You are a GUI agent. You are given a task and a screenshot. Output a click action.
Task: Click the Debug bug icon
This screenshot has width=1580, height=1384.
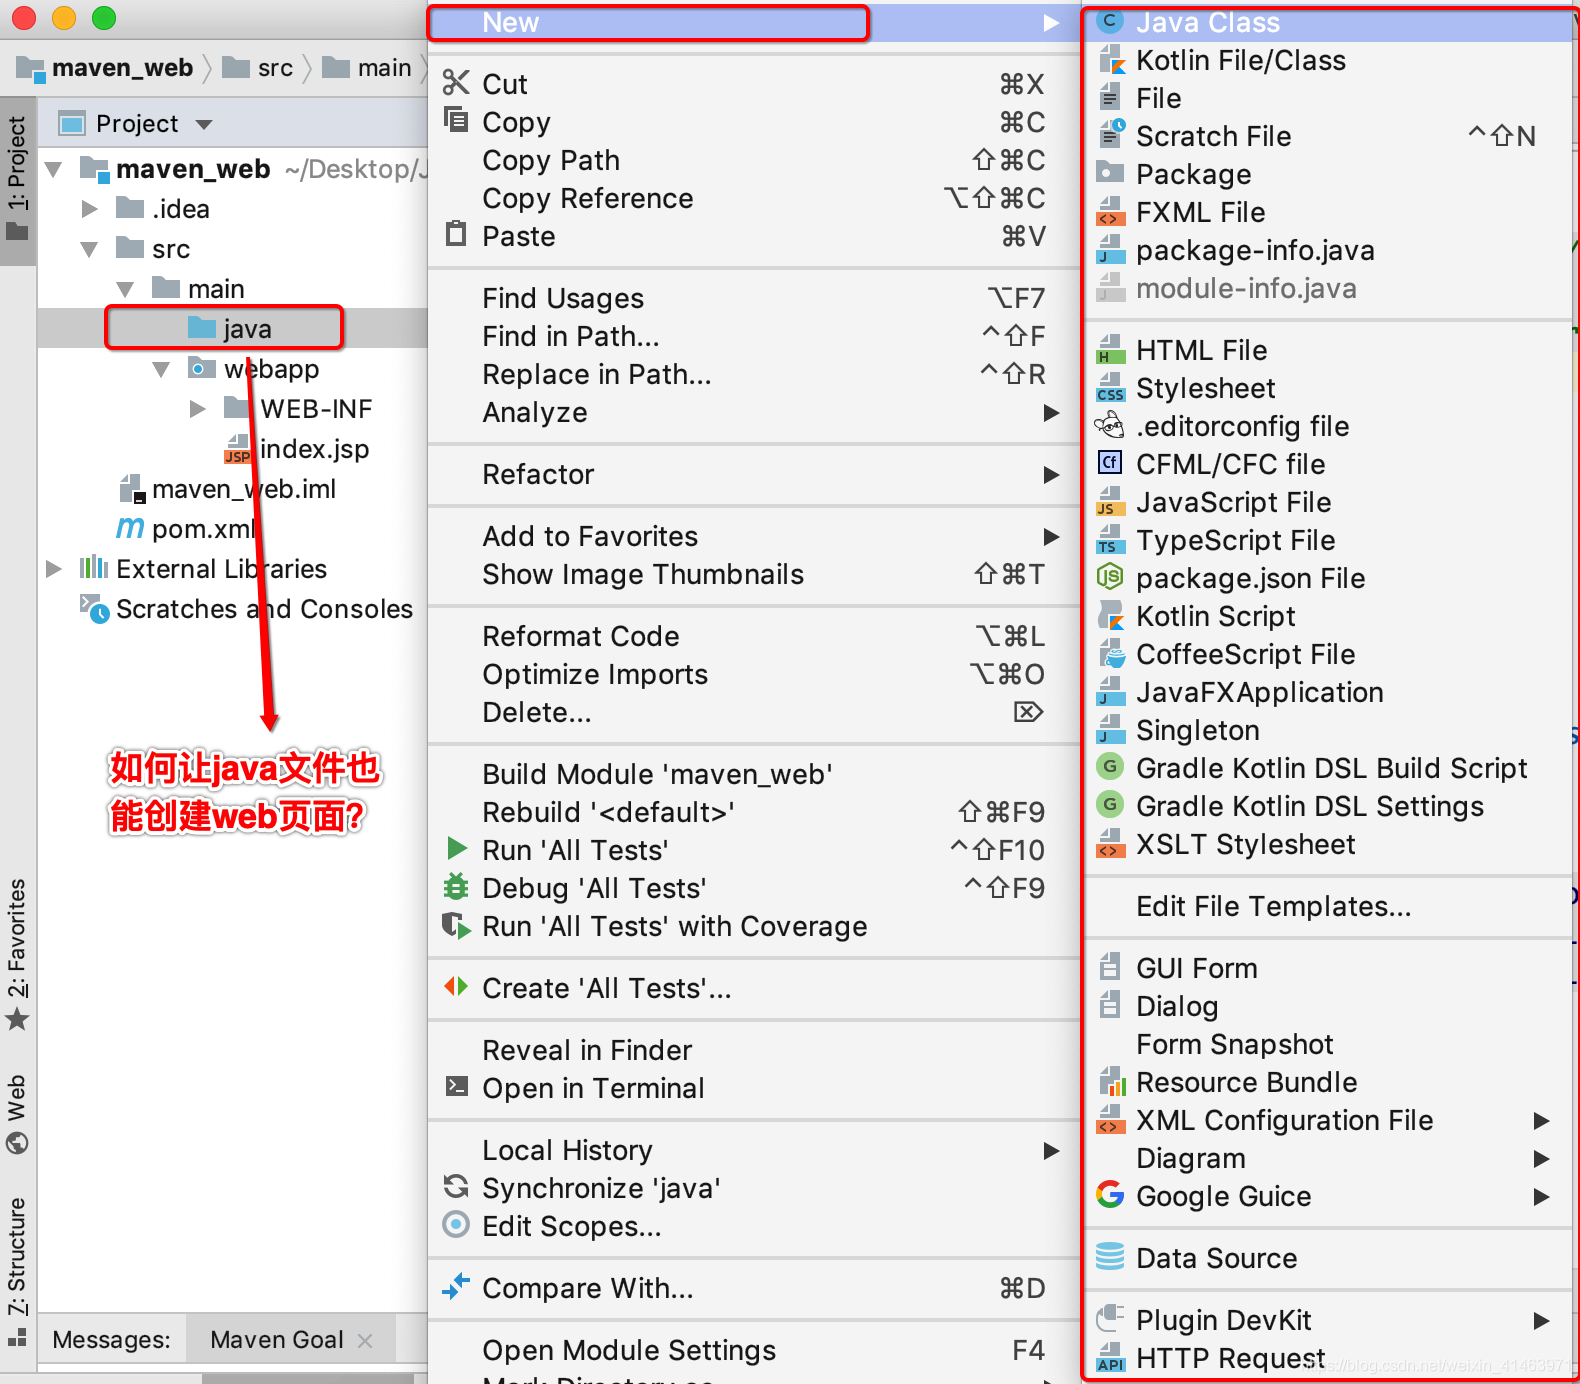click(456, 886)
